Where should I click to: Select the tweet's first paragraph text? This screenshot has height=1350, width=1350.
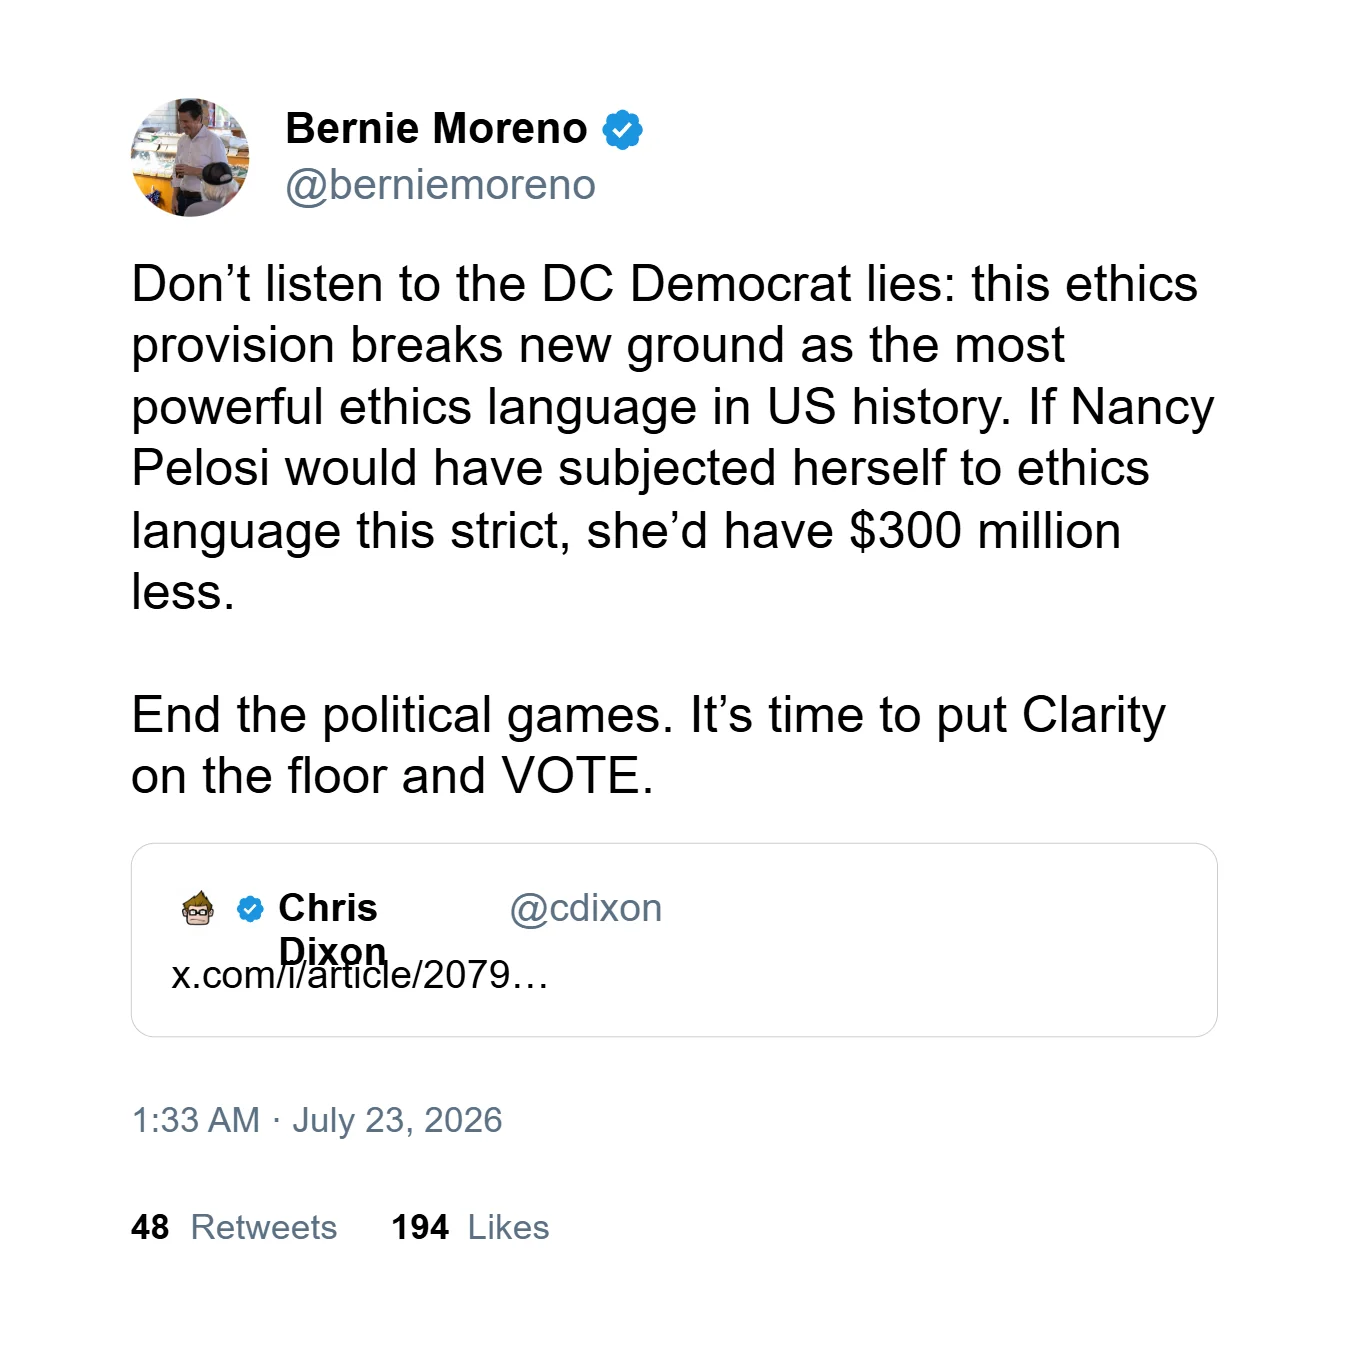point(673,437)
